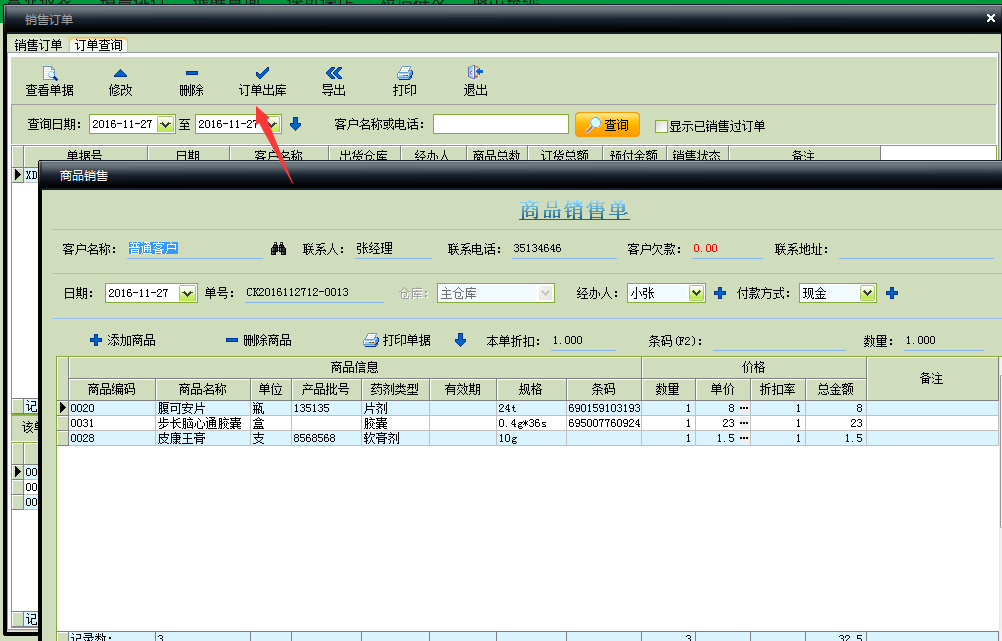Expand the 经办人 小张 dropdown
The image size is (1002, 641).
point(697,293)
